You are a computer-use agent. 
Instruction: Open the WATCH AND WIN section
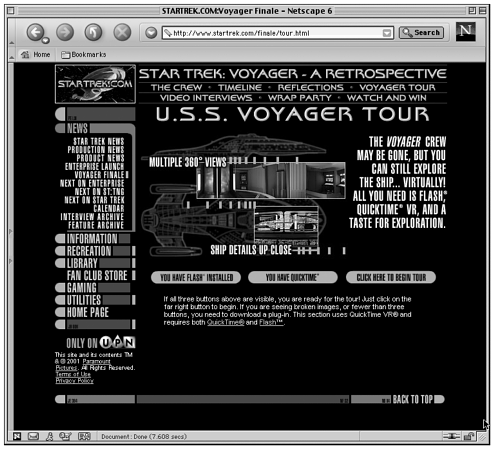386,98
